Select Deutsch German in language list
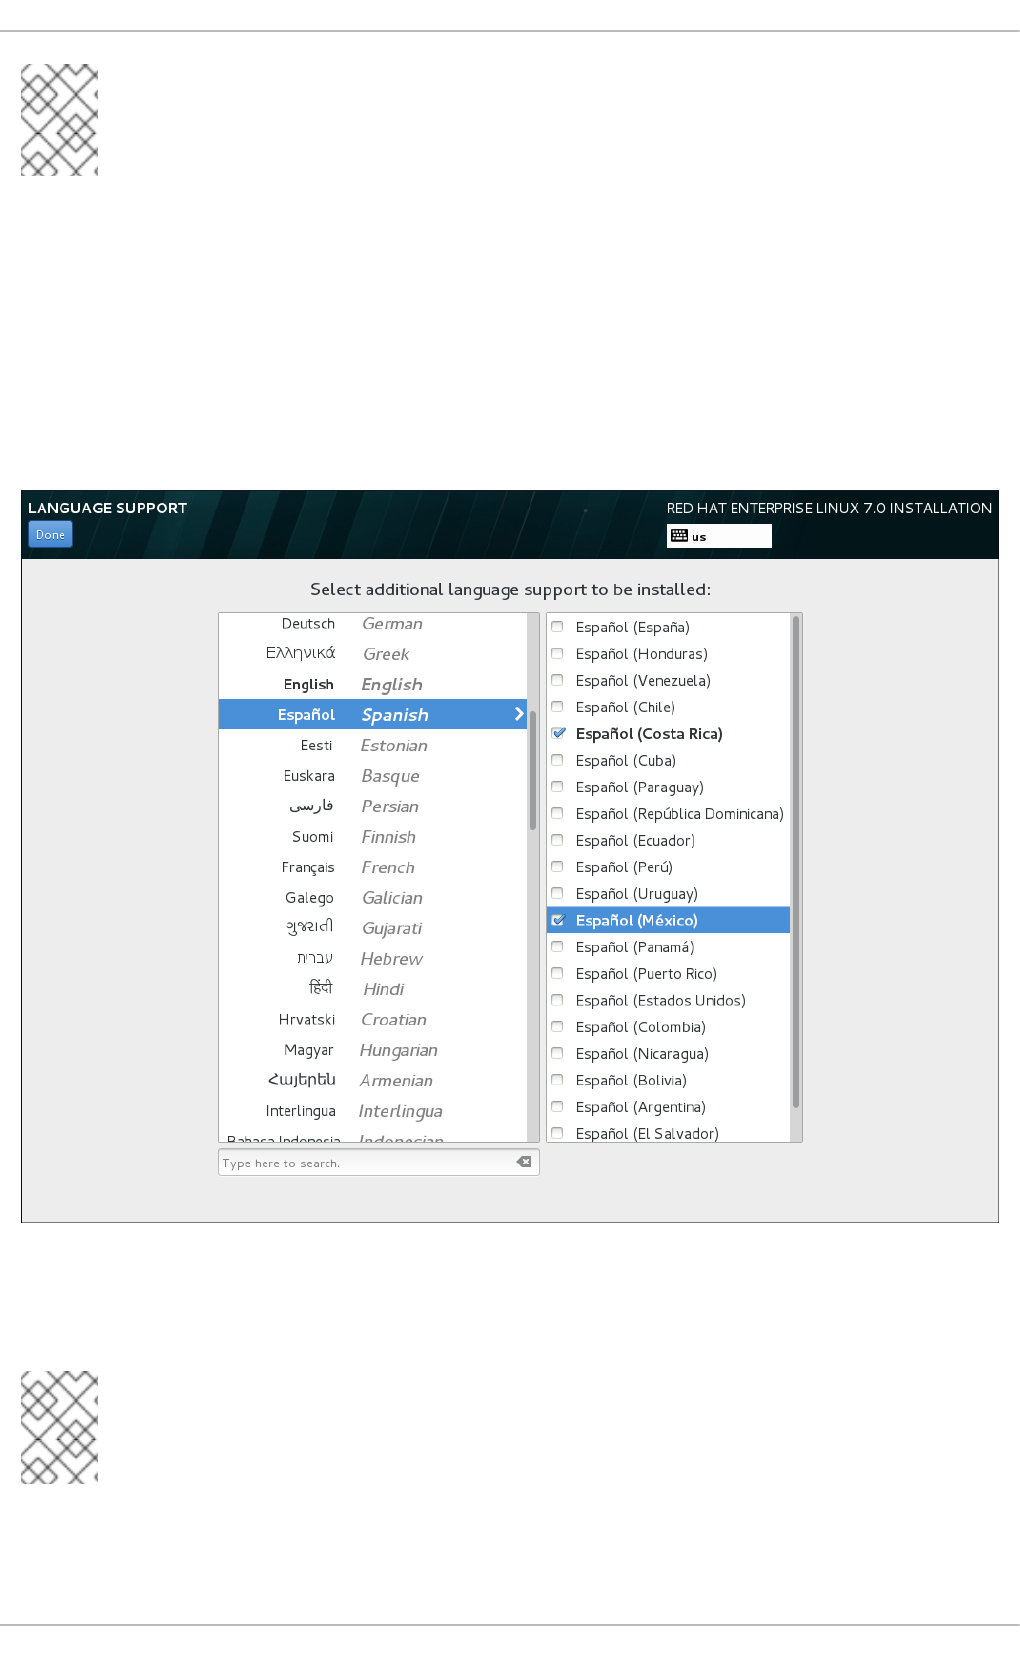Image resolution: width=1020 pixels, height=1656 pixels. coord(373,623)
